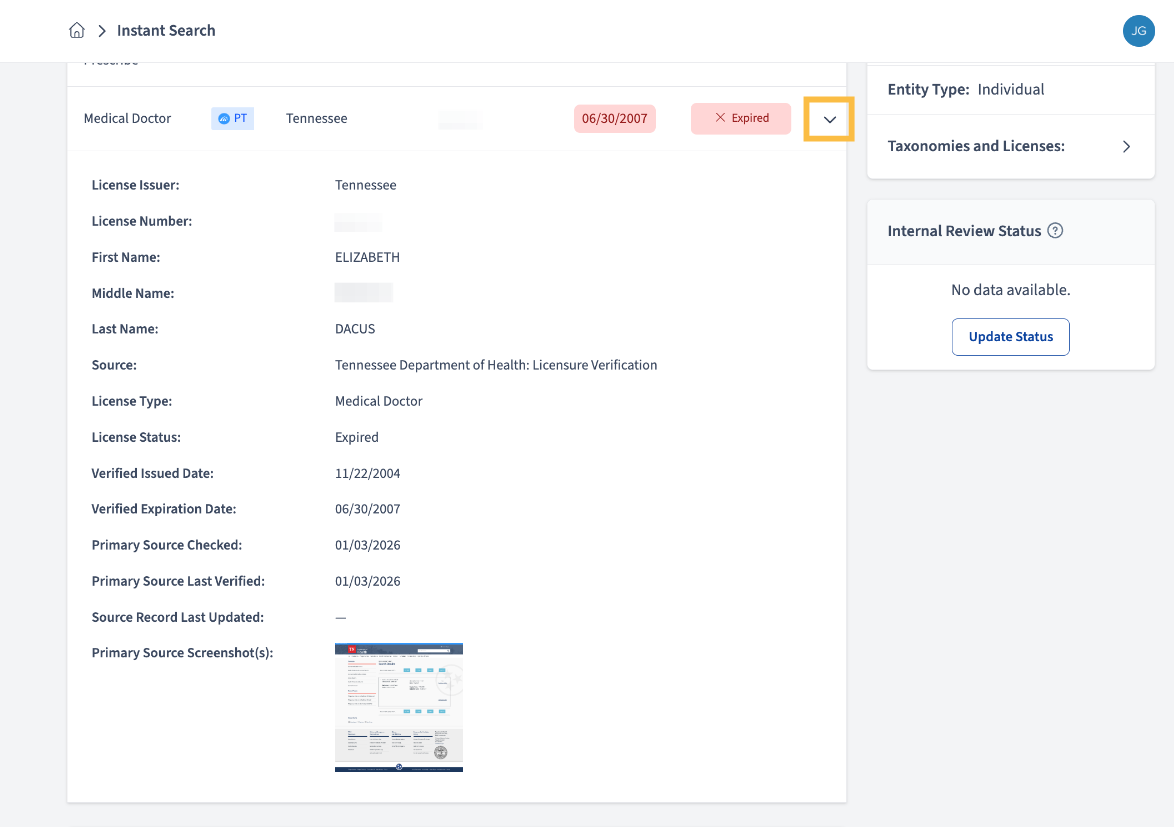Click the Primary Source Checked date value
The width and height of the screenshot is (1174, 827).
click(367, 546)
